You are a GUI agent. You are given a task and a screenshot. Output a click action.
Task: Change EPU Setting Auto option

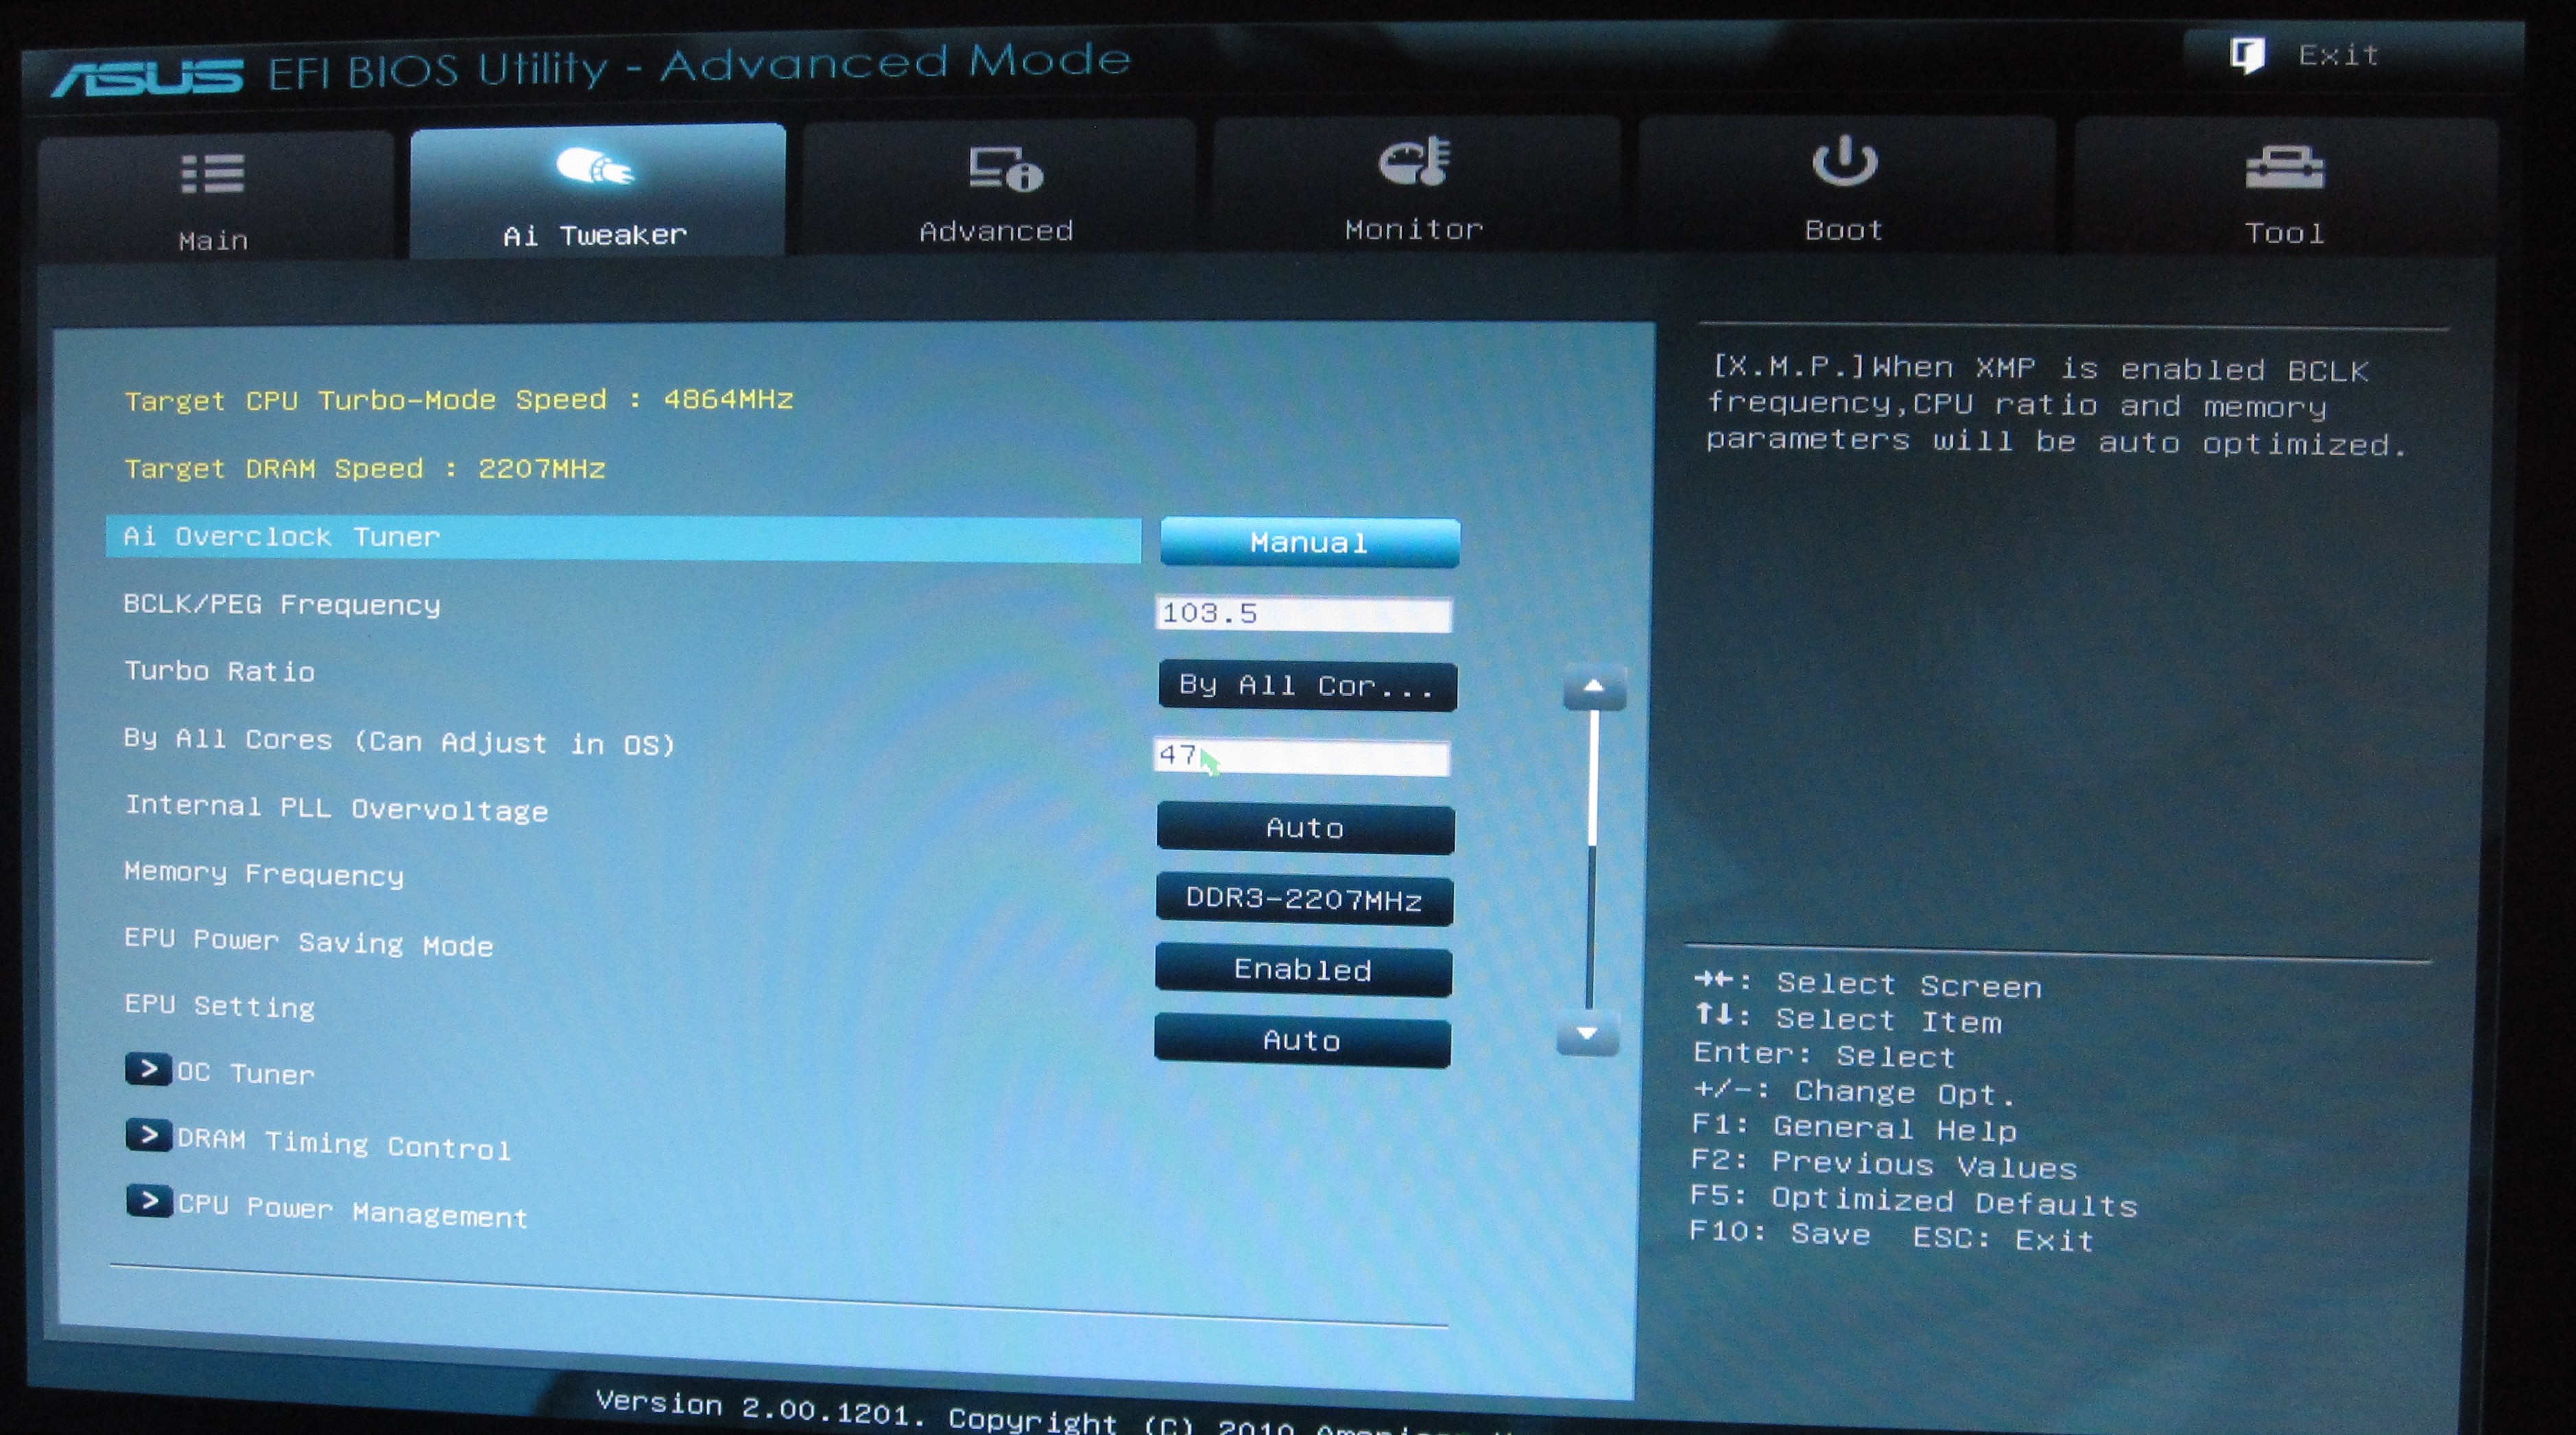(x=1304, y=1041)
